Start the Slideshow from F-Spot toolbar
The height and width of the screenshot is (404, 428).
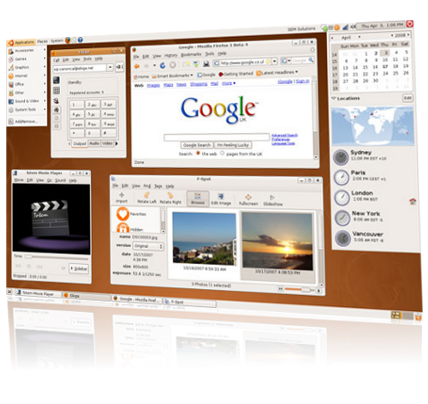272,197
